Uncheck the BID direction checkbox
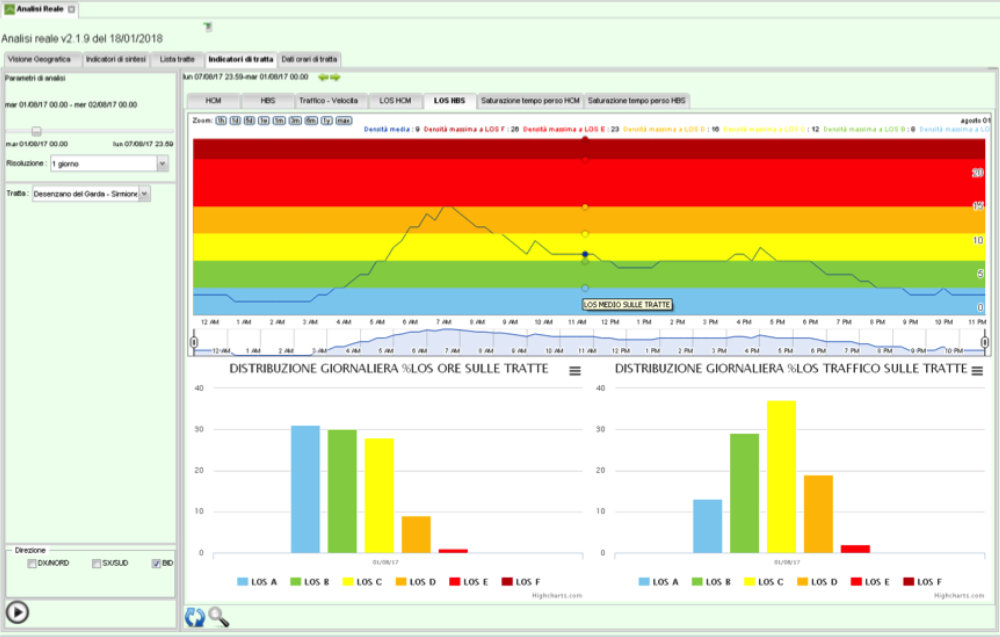This screenshot has height=637, width=1000. tap(156, 564)
